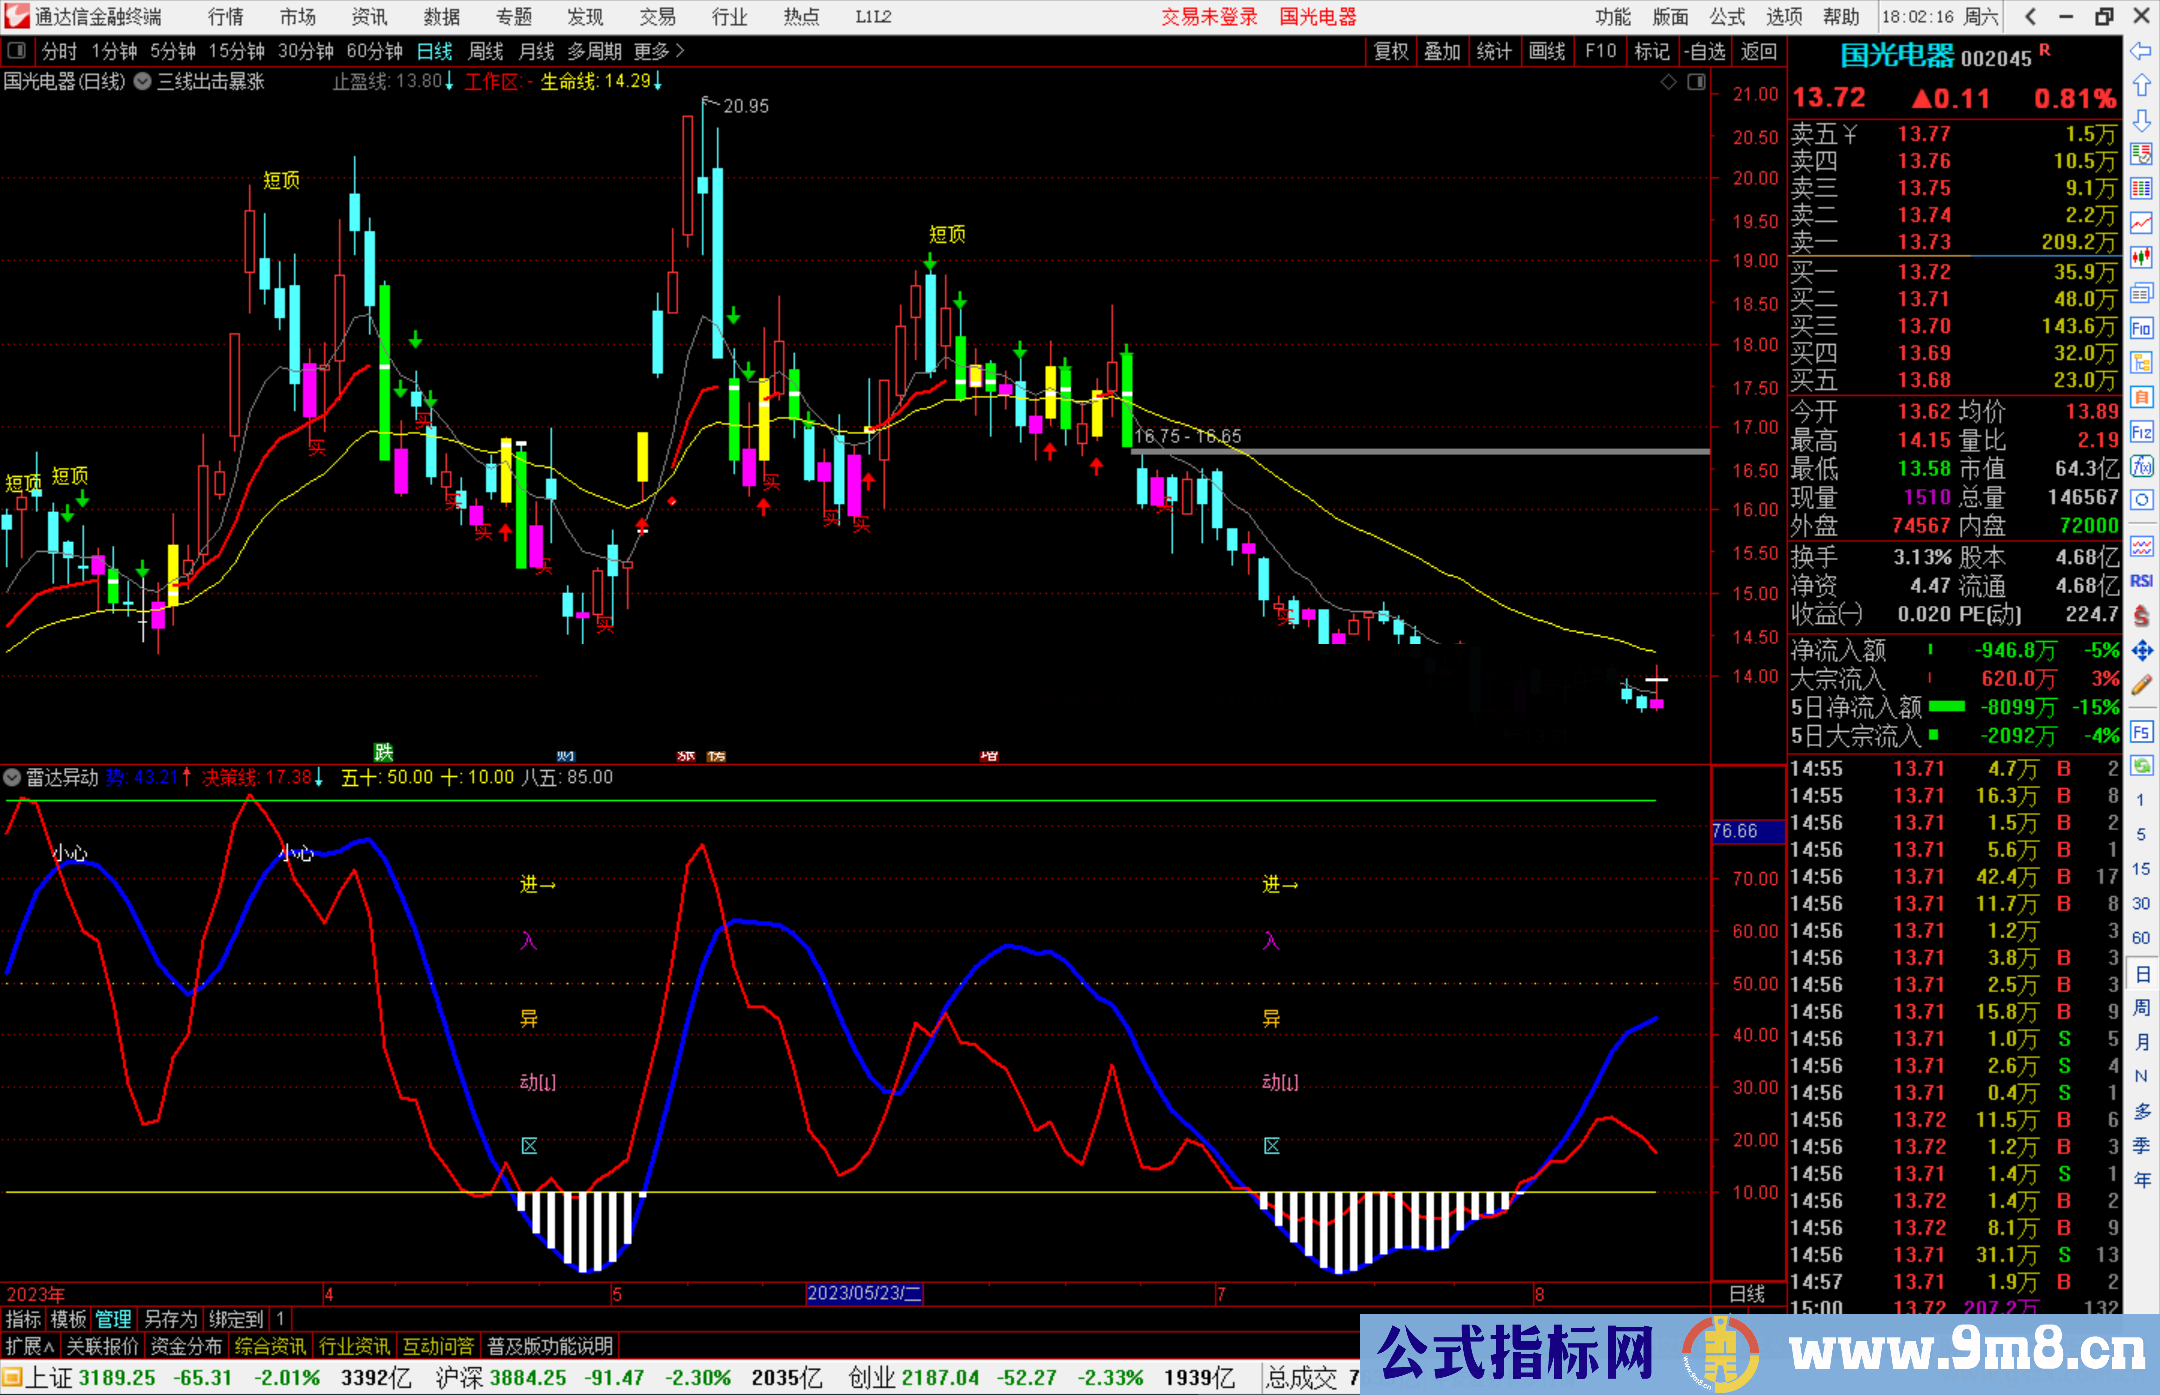
Task: Open dropdown beside 三线出击暴涨 indicator
Action: pyautogui.click(x=143, y=82)
